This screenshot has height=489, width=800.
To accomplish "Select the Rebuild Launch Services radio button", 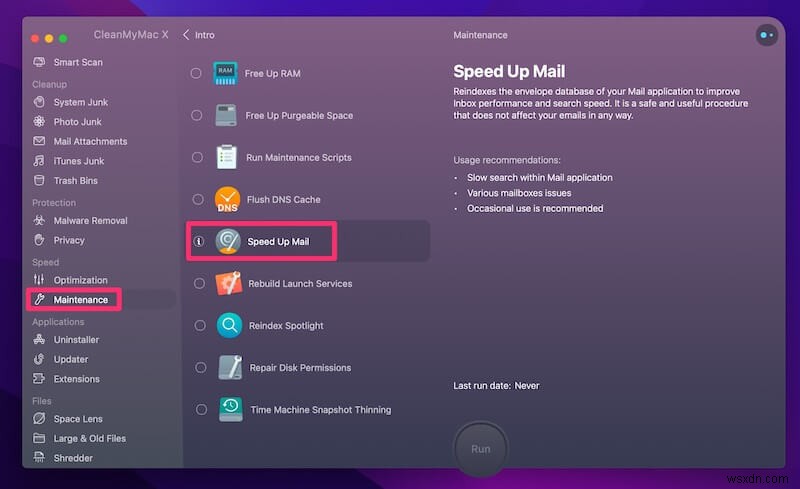I will point(199,283).
